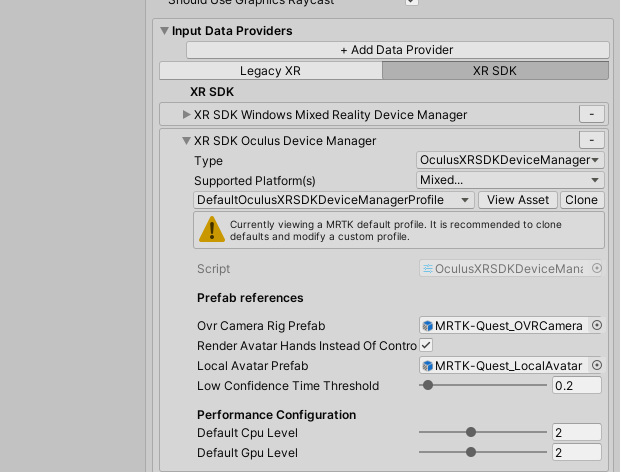Viewport: 620px width, 472px height.
Task: Open the Supported Platform(s) dropdown
Action: pyautogui.click(x=510, y=180)
